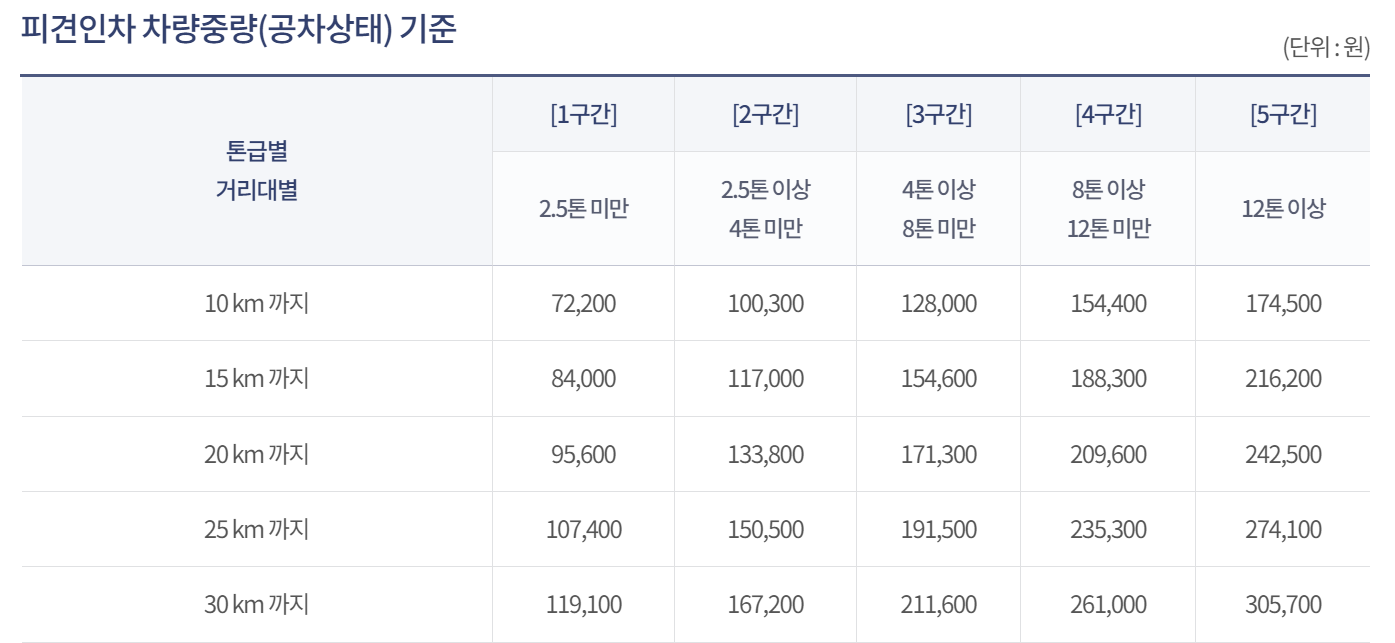This screenshot has width=1395, height=643.
Task: Click the [1구간] column header
Action: point(583,115)
